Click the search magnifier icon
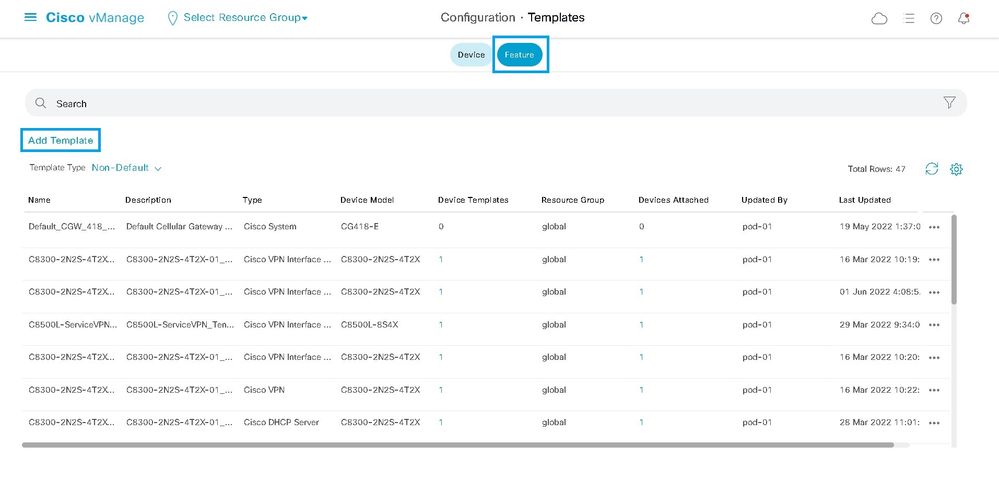 (41, 103)
